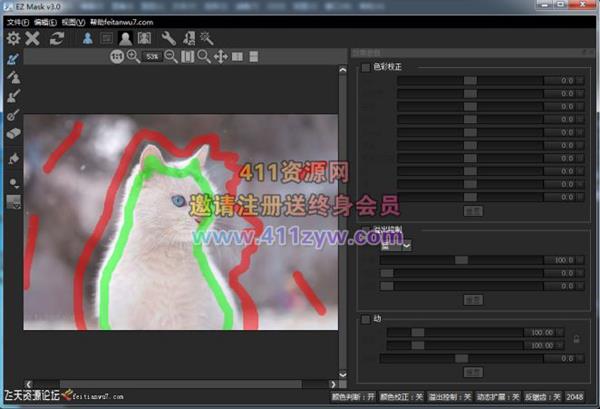Enable the 色彩校正 checkbox
The height and width of the screenshot is (409, 600).
pyautogui.click(x=365, y=67)
